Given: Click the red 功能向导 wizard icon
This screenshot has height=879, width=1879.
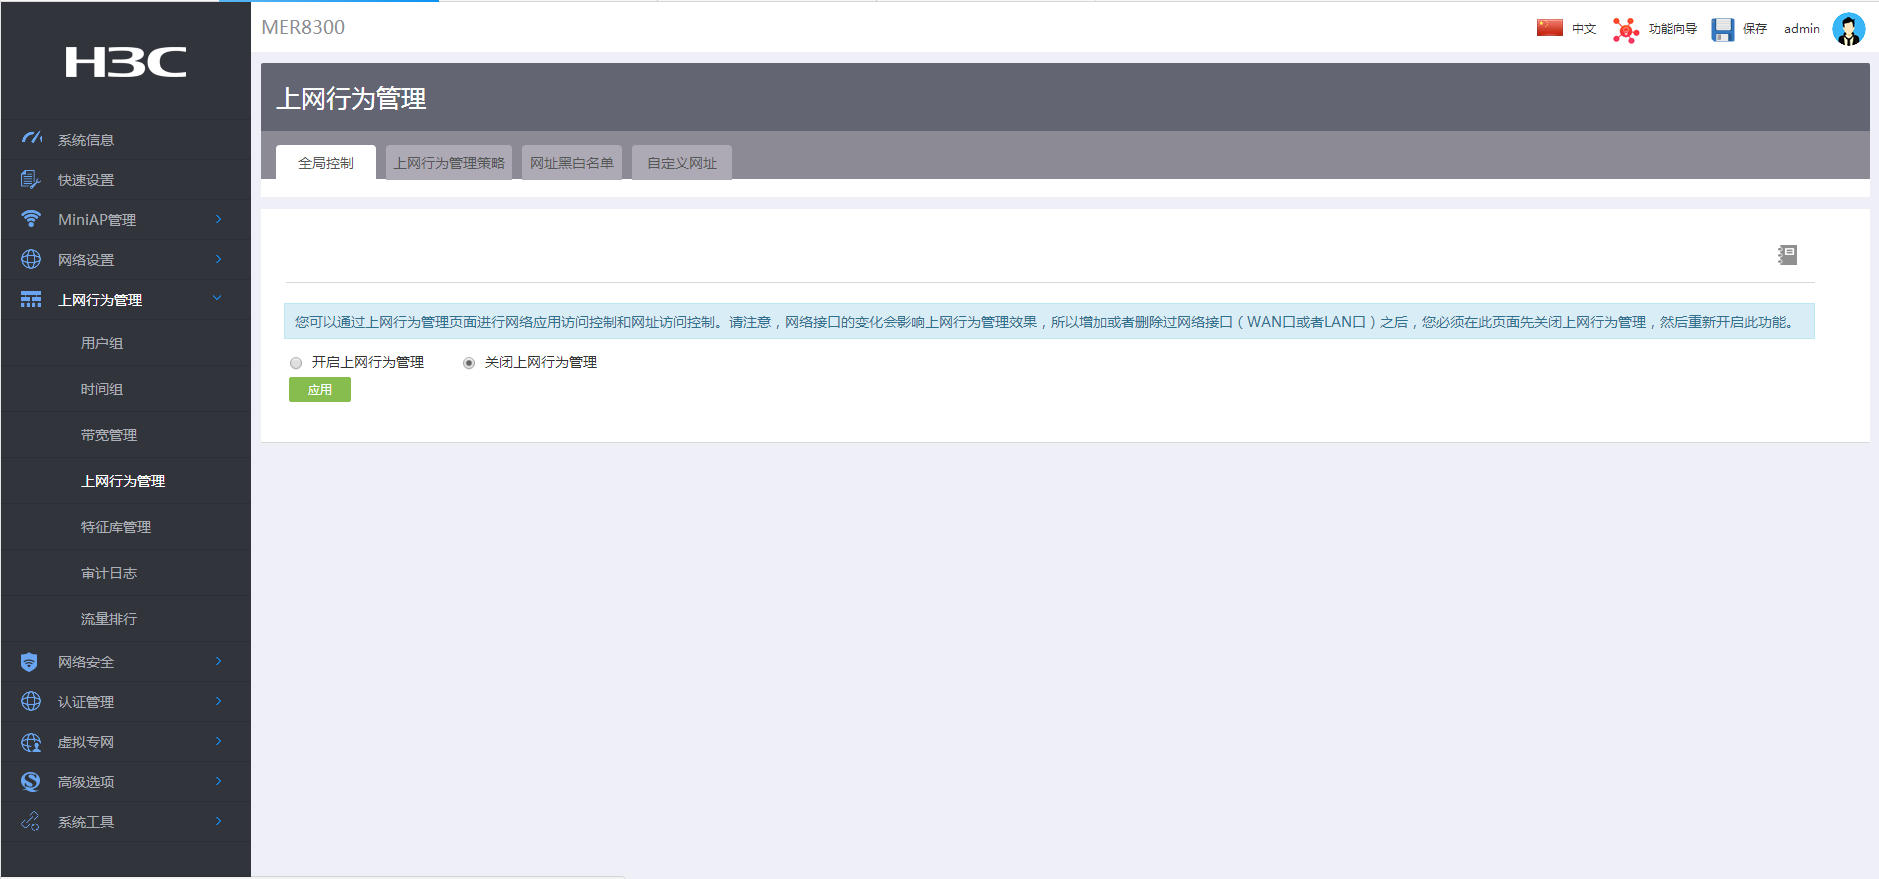Looking at the screenshot, I should [x=1626, y=30].
